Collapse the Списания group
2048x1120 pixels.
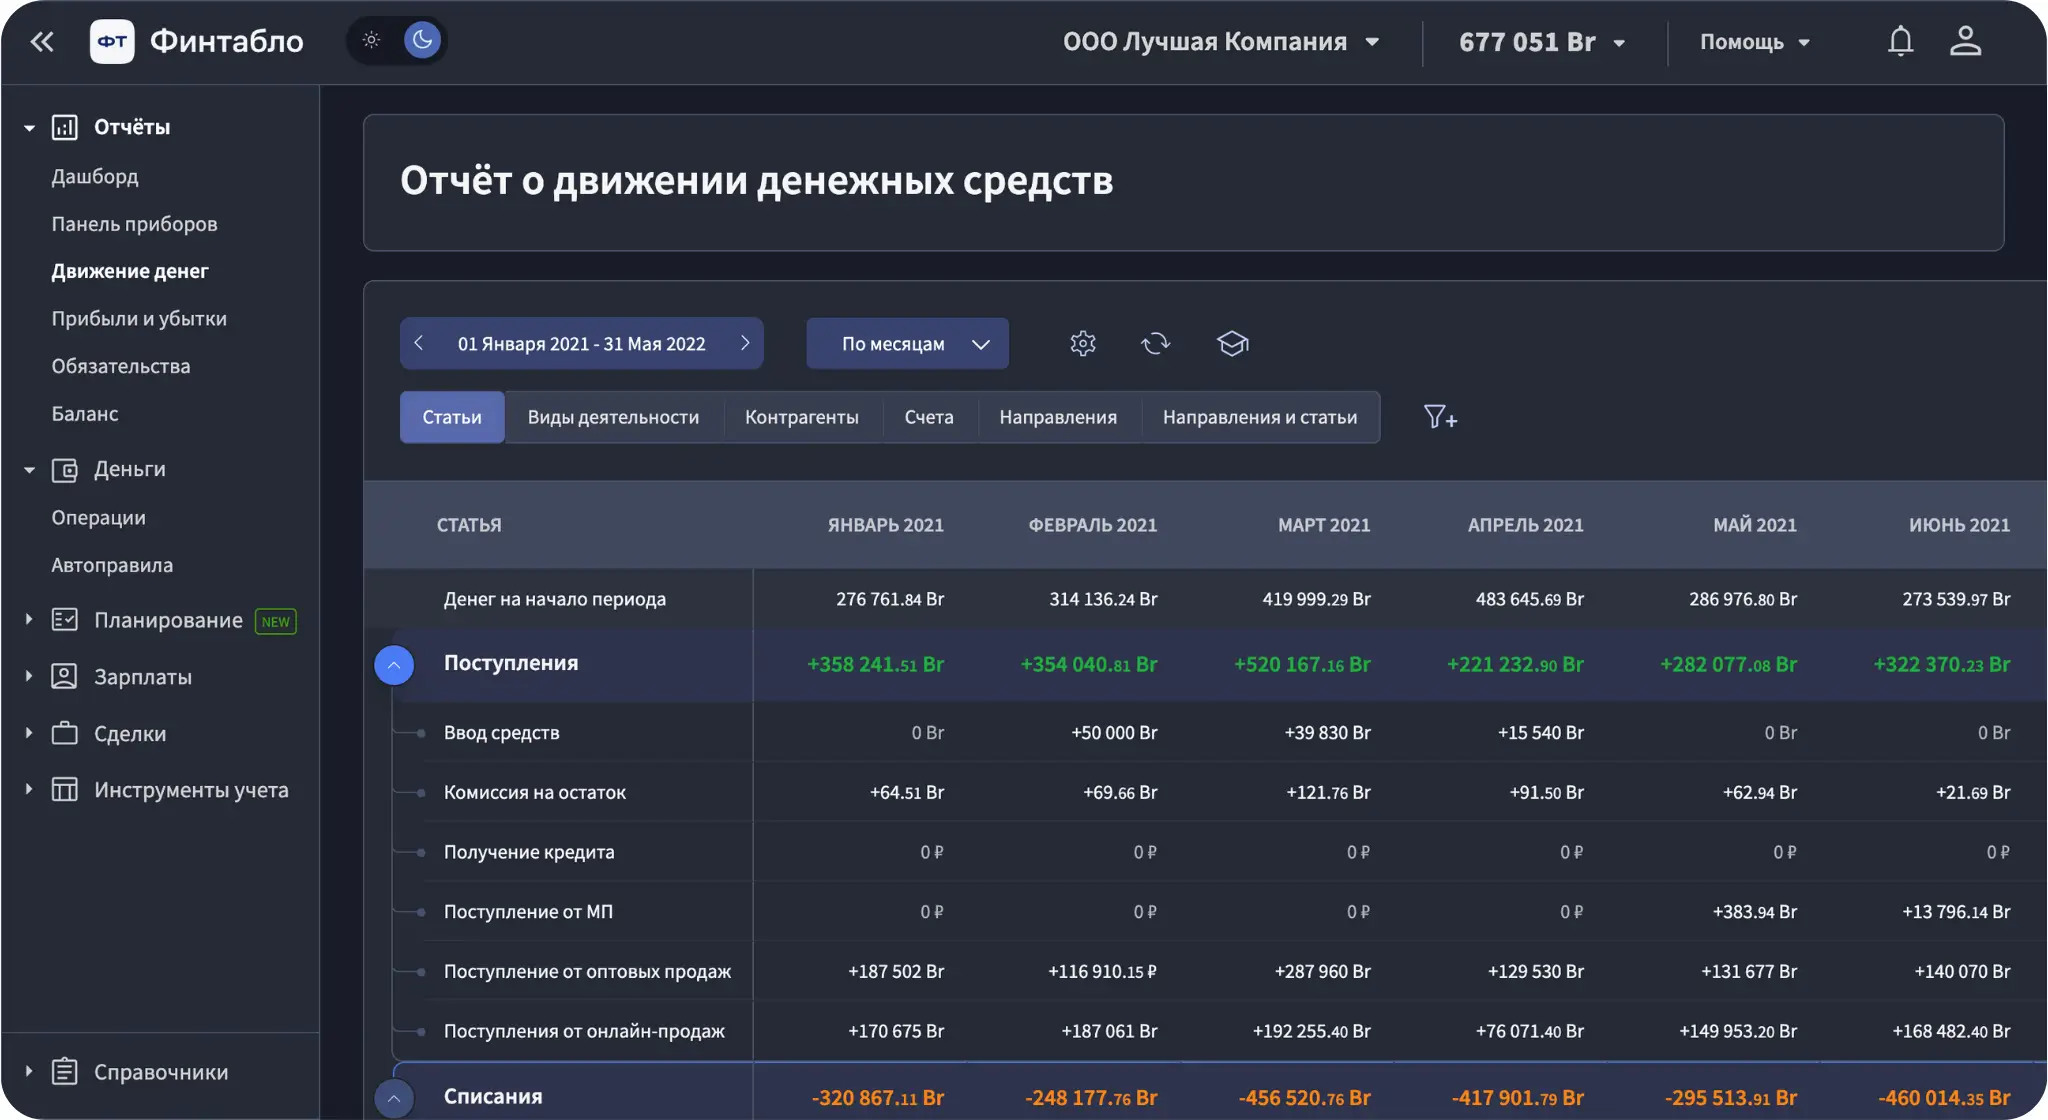[394, 1099]
